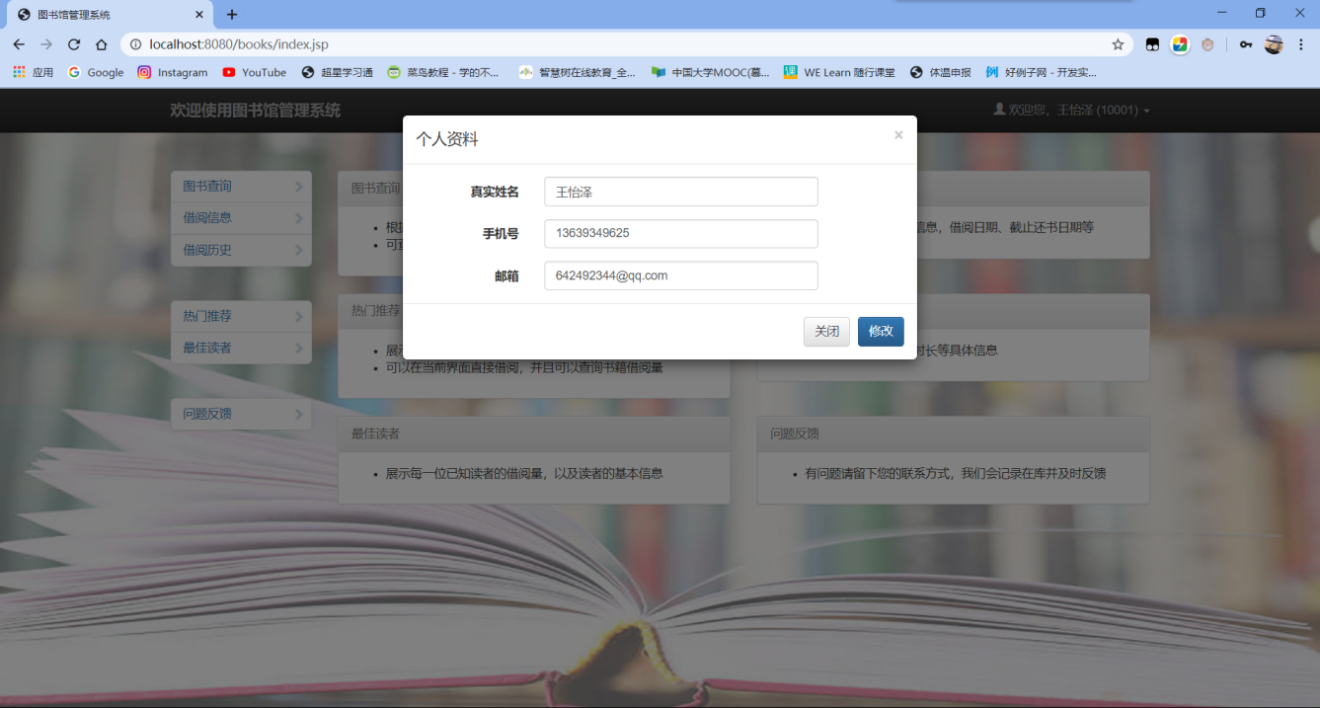Open a new tab with the plus icon

[232, 14]
